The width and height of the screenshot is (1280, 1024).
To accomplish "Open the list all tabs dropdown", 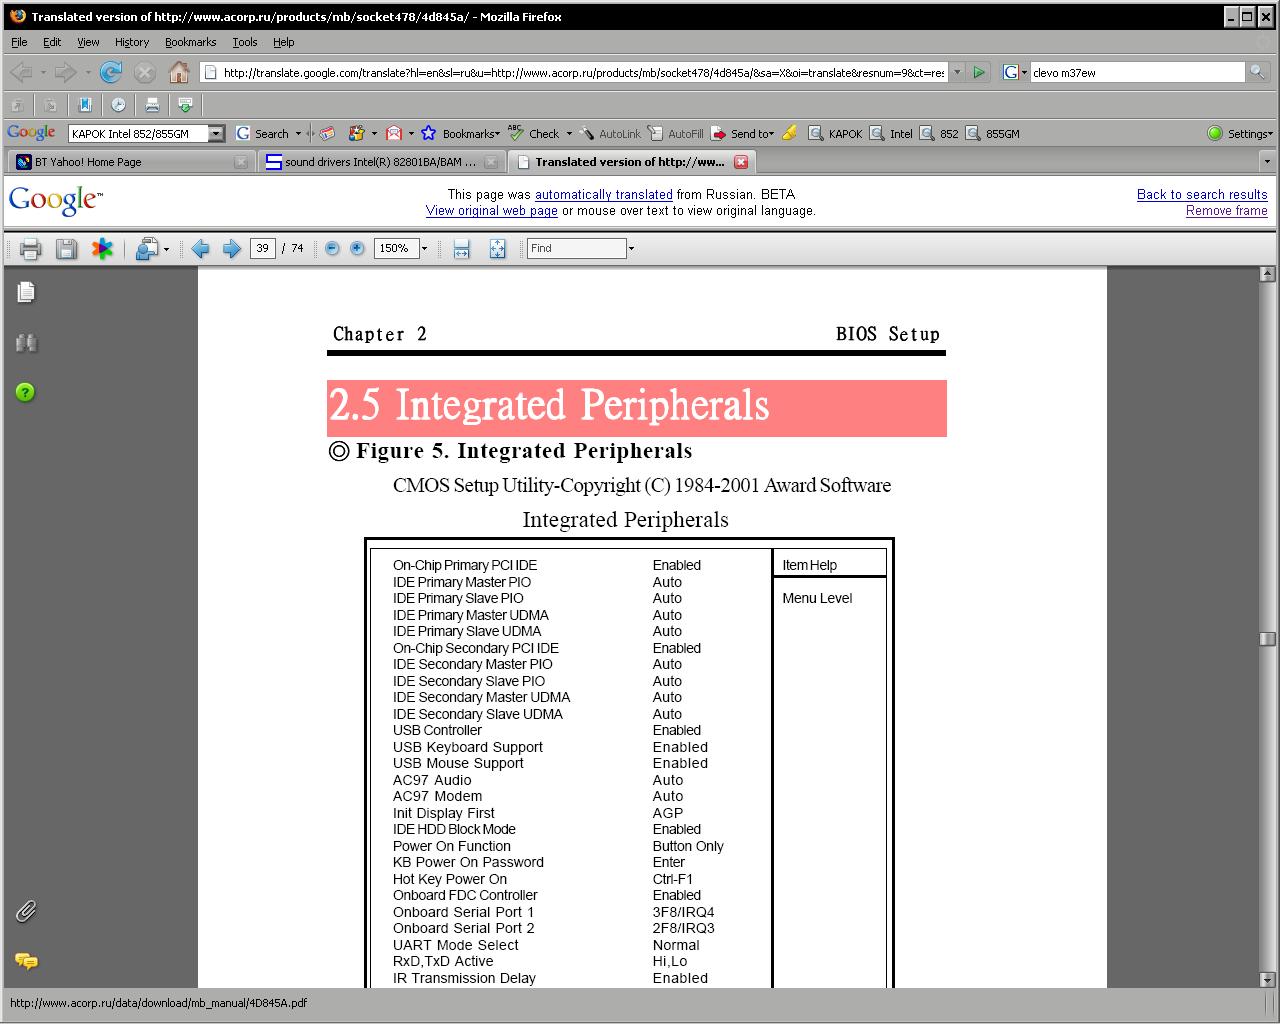I will coord(1266,161).
